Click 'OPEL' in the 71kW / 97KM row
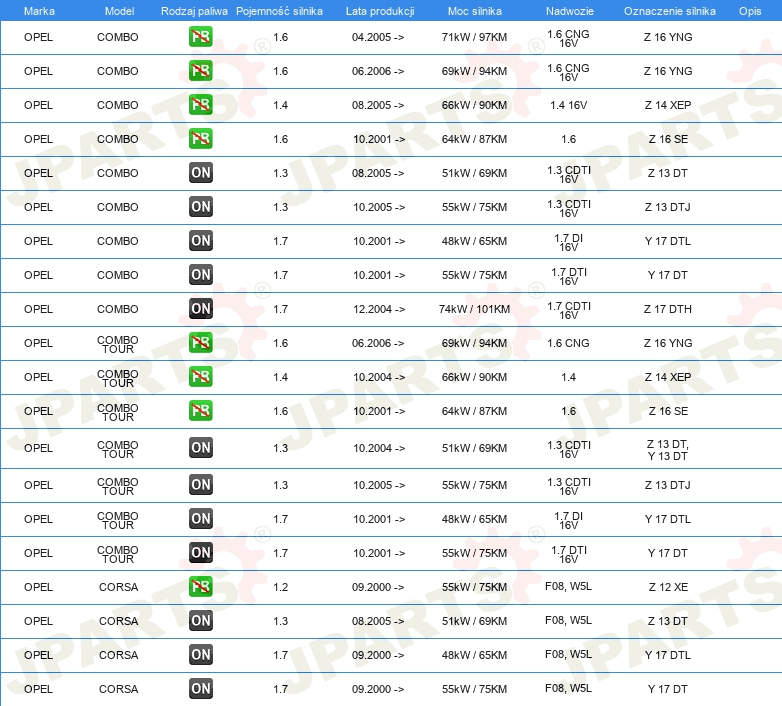This screenshot has width=782, height=706. coord(38,37)
